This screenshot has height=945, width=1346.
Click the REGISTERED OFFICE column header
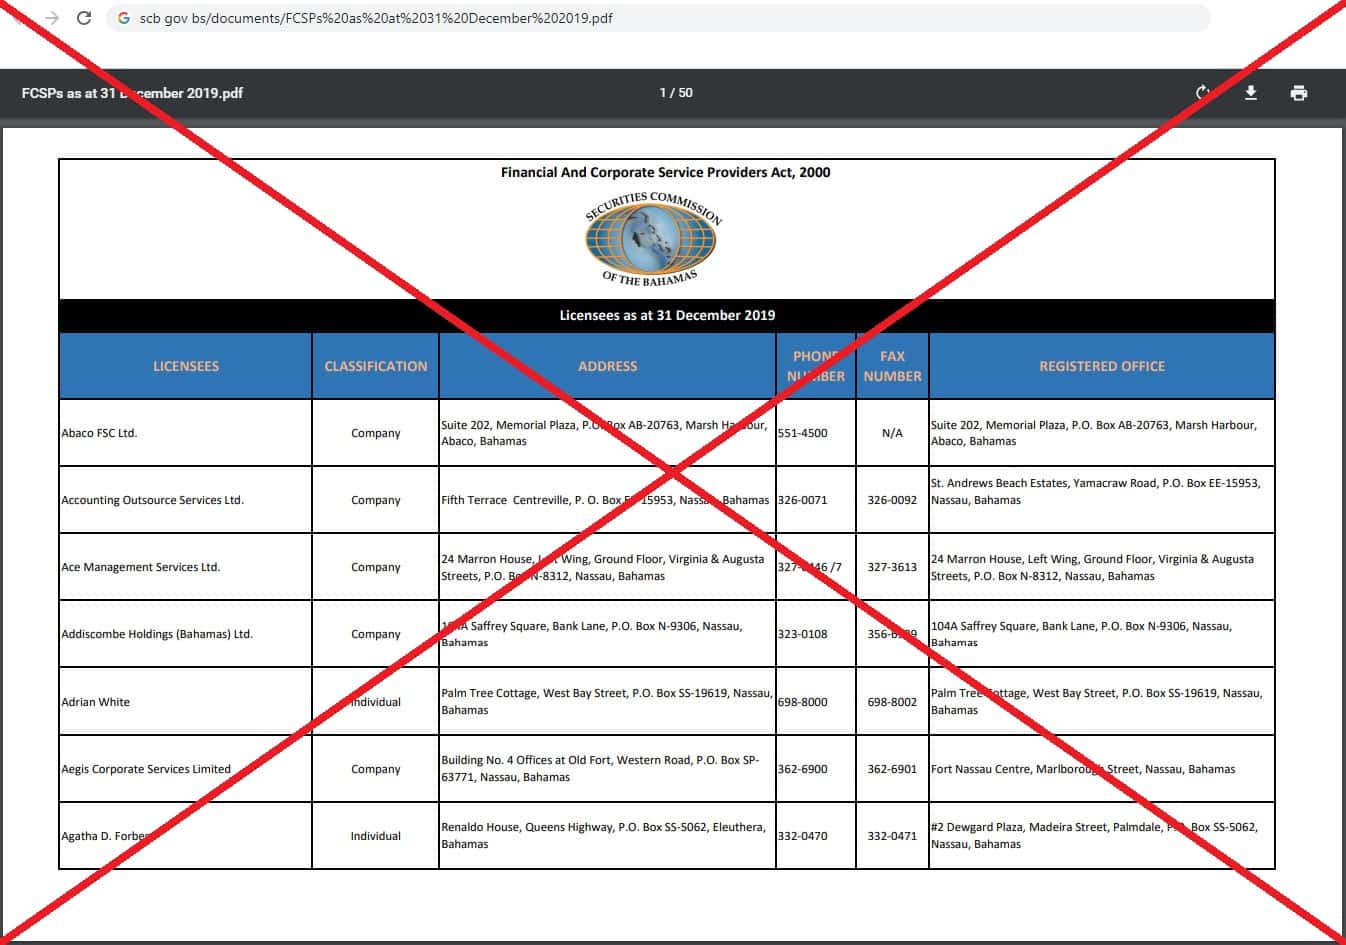[x=1102, y=366]
